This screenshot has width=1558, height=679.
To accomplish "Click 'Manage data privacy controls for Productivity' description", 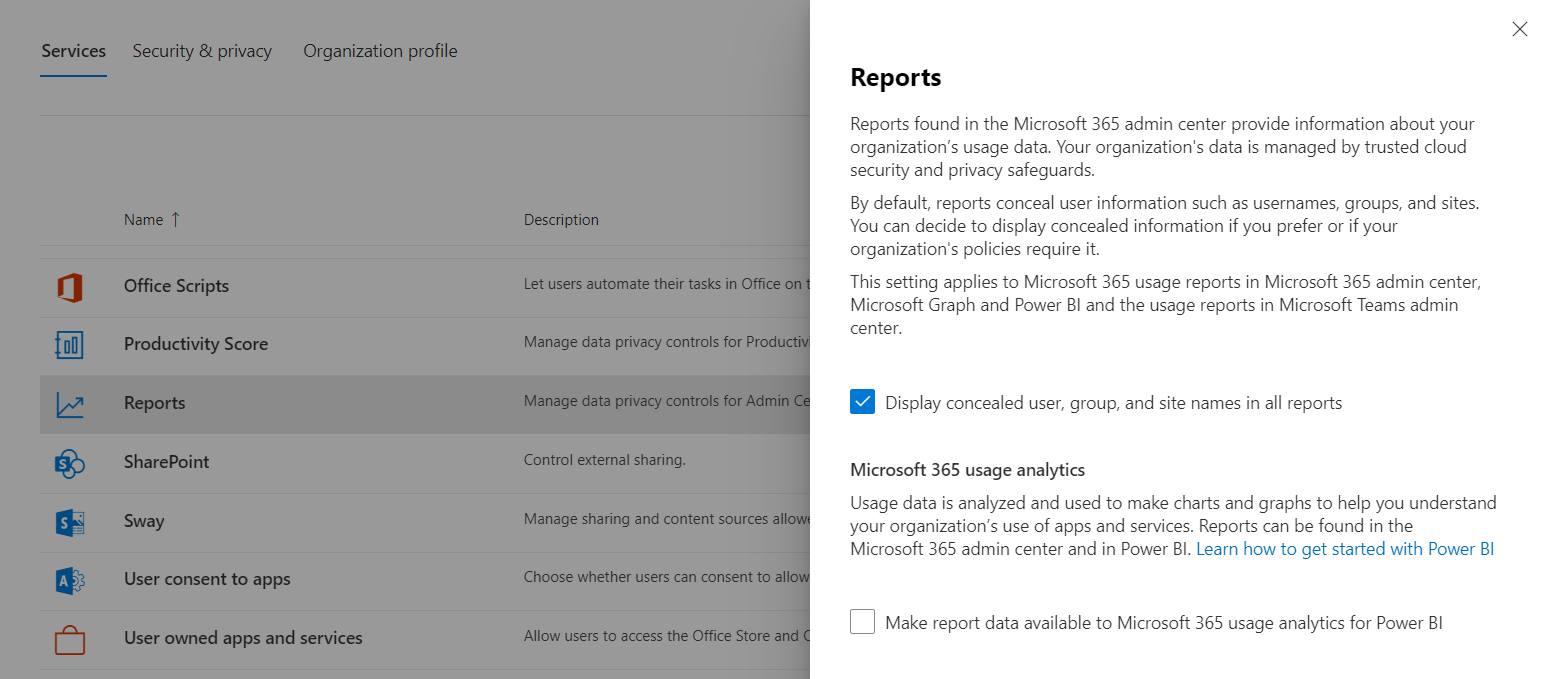I will click(x=666, y=343).
